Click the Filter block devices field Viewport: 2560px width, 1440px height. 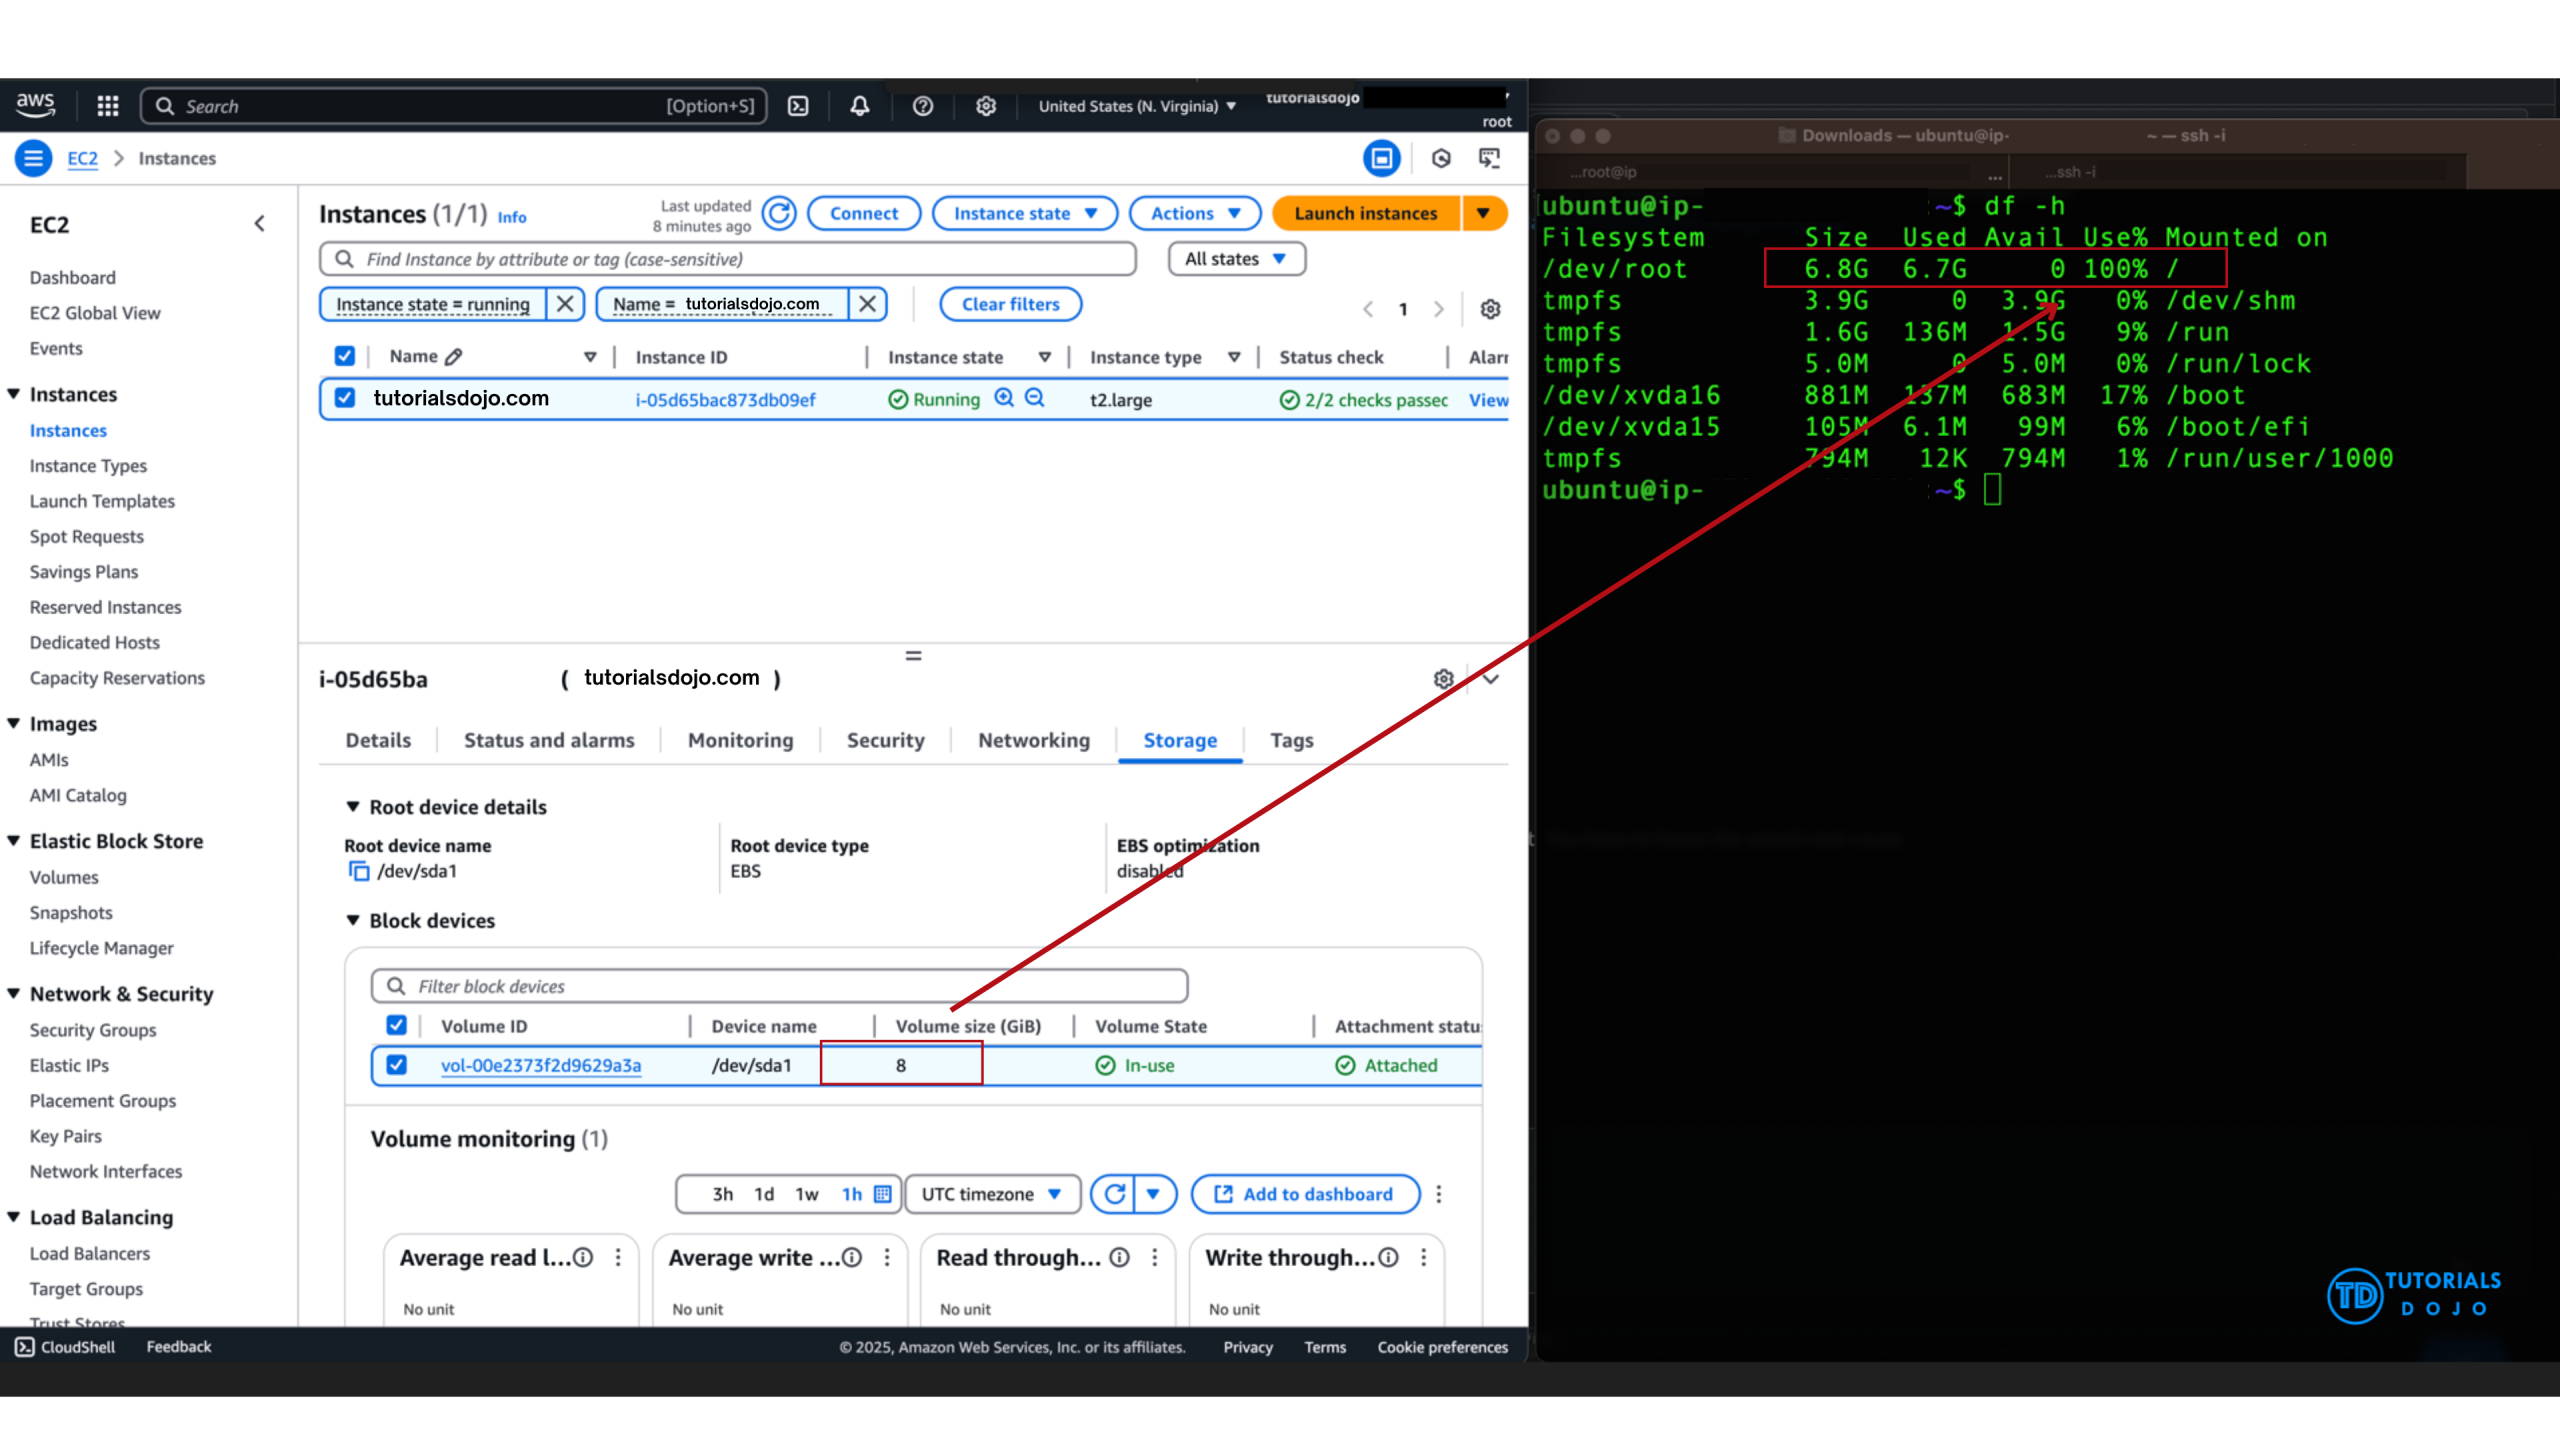[779, 986]
